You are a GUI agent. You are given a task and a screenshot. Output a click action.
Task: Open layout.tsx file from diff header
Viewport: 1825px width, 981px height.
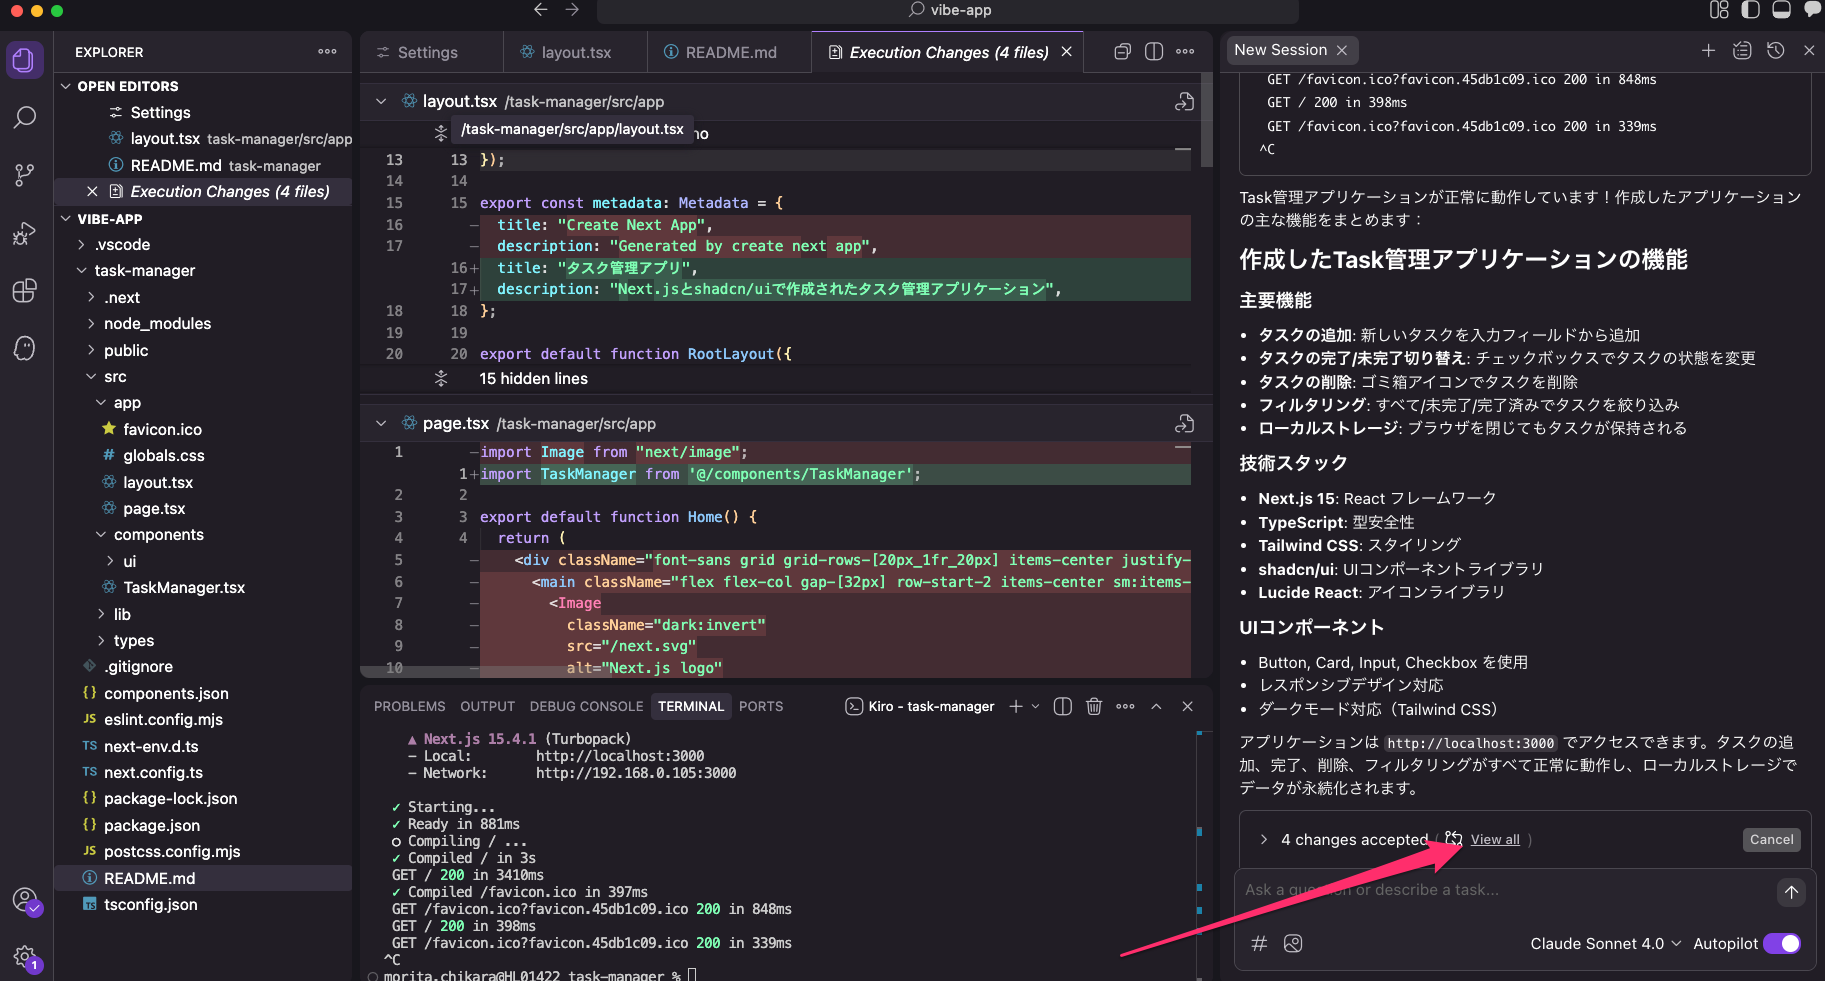(1184, 101)
